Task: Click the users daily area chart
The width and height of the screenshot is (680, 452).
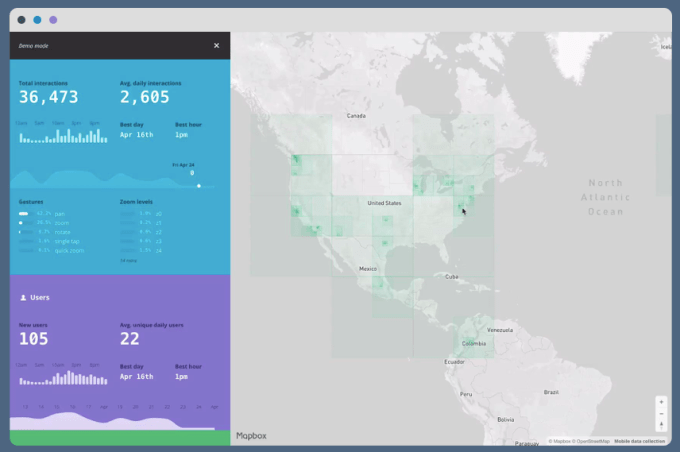Action: (112, 420)
